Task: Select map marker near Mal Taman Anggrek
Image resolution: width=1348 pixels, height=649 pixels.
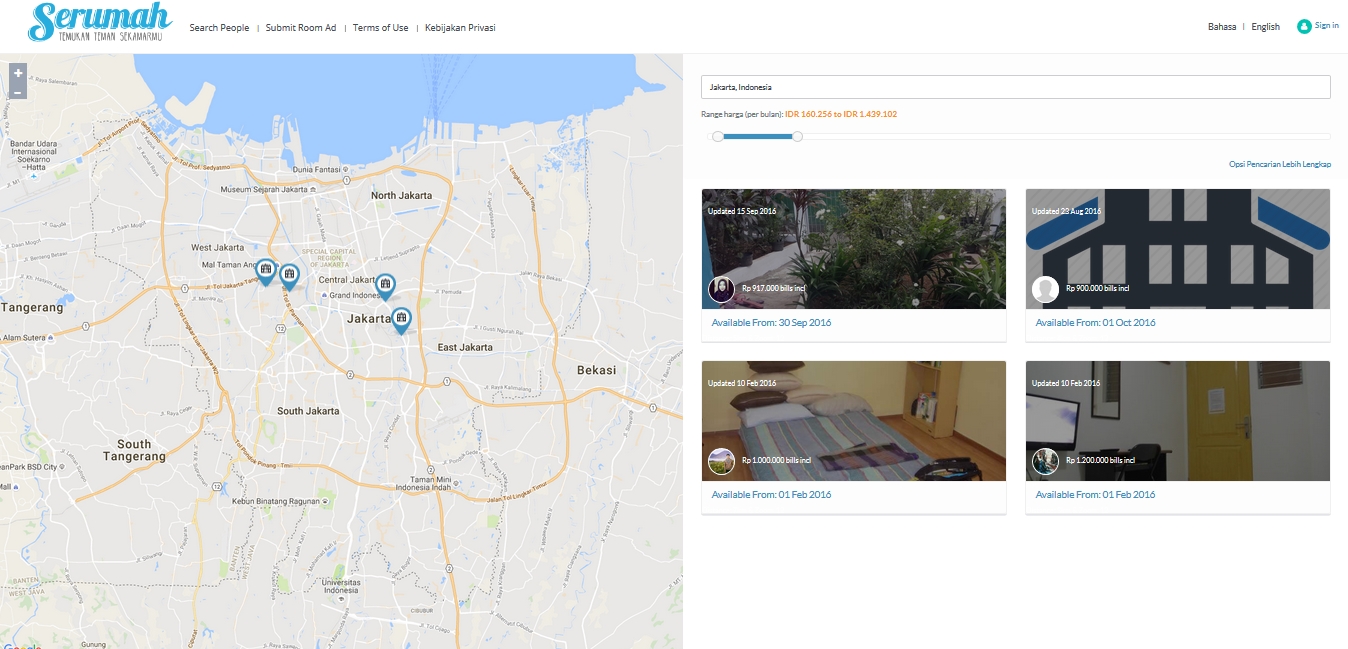Action: click(265, 272)
